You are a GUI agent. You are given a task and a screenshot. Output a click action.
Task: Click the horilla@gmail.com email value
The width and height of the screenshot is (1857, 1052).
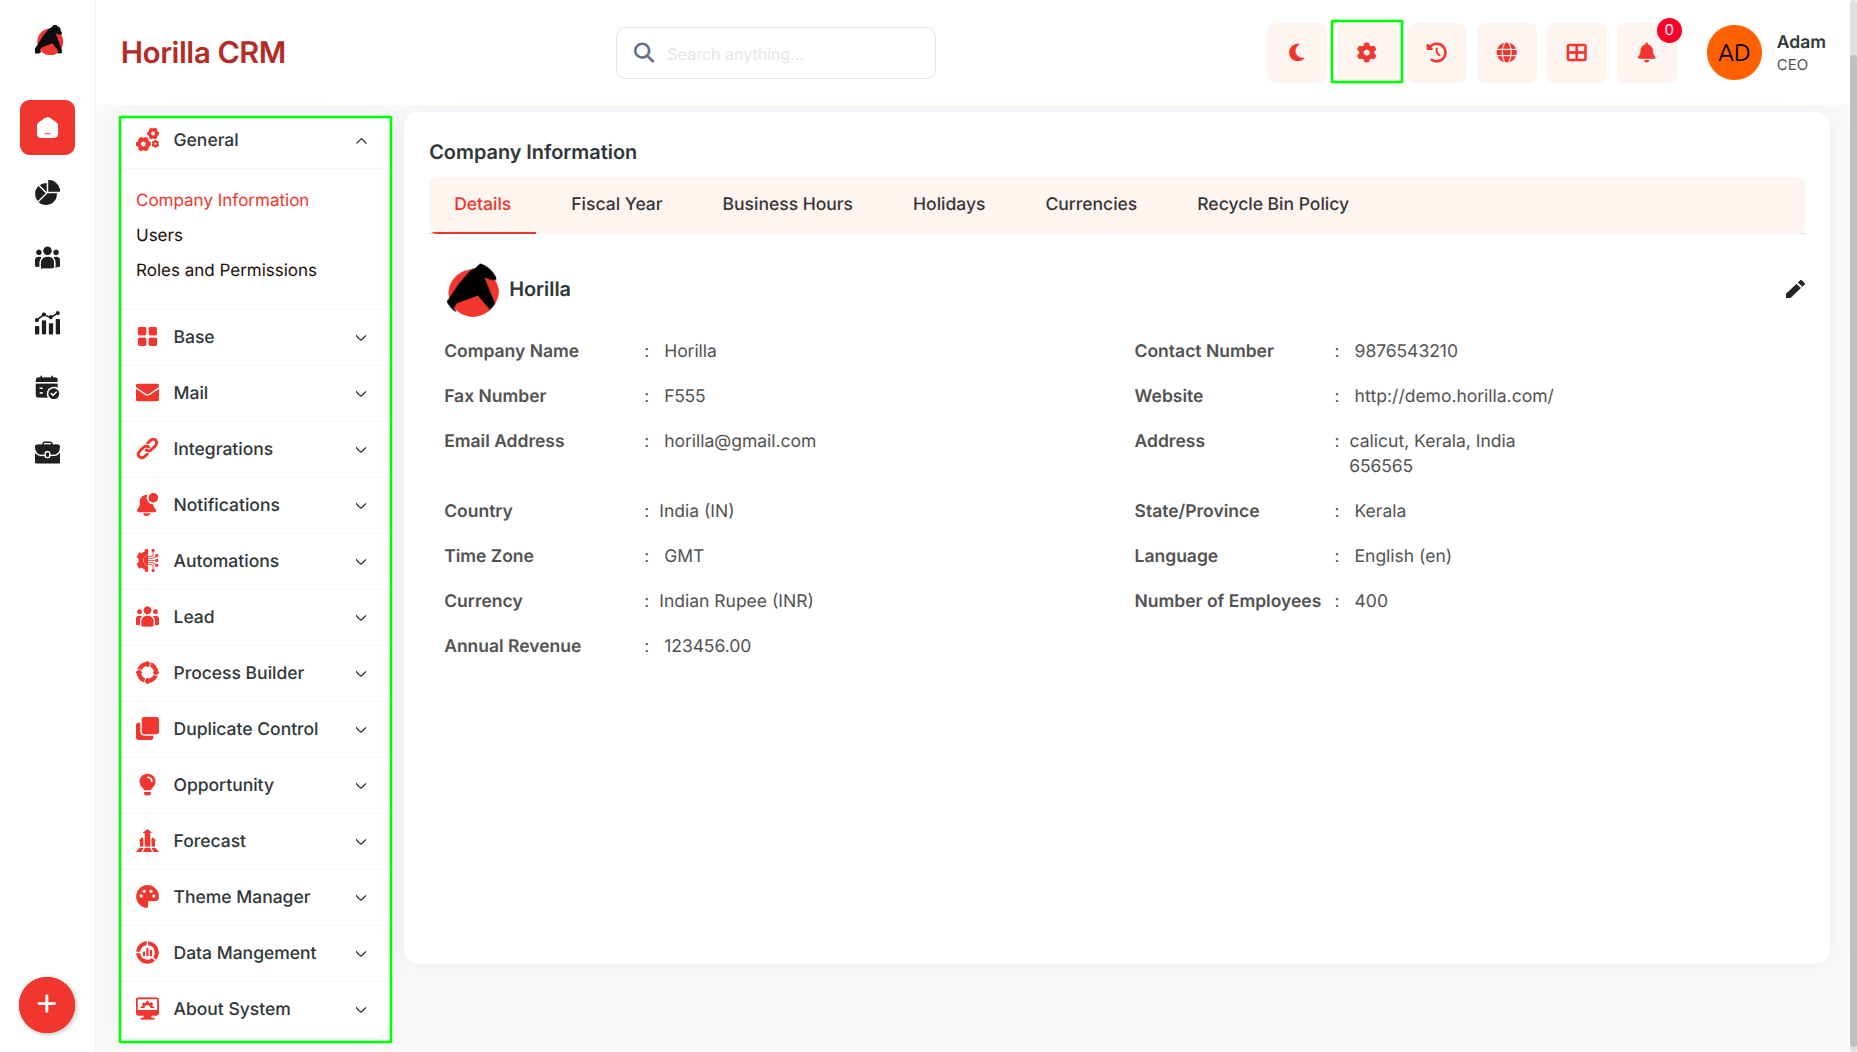coord(740,441)
